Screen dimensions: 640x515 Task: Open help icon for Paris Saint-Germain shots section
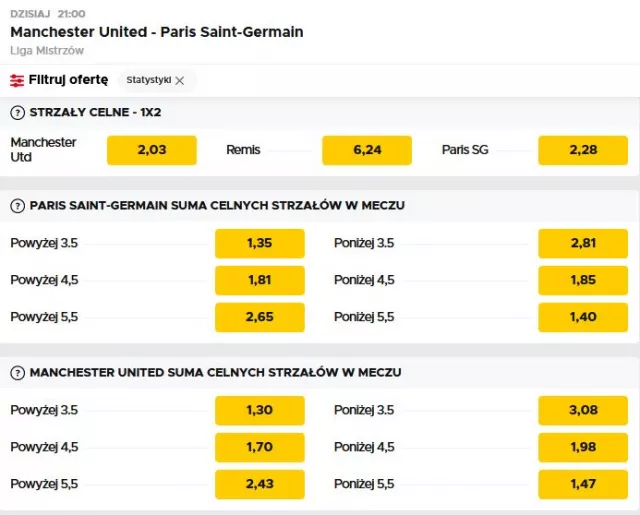(17, 205)
